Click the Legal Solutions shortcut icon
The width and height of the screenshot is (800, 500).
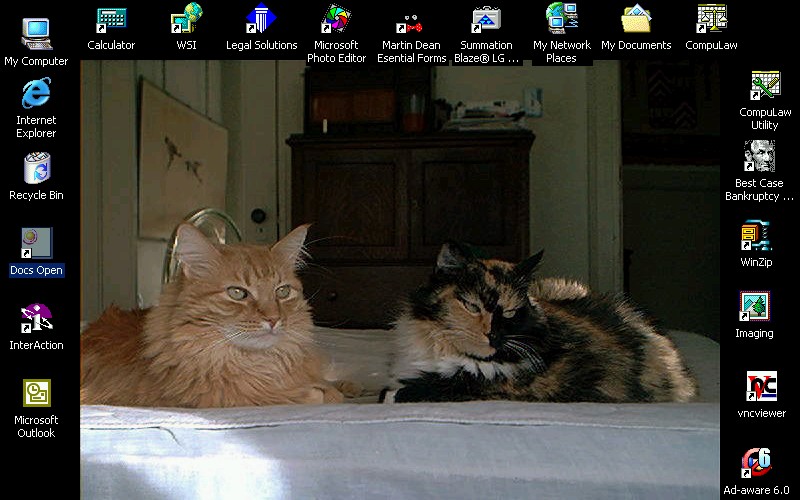click(261, 18)
